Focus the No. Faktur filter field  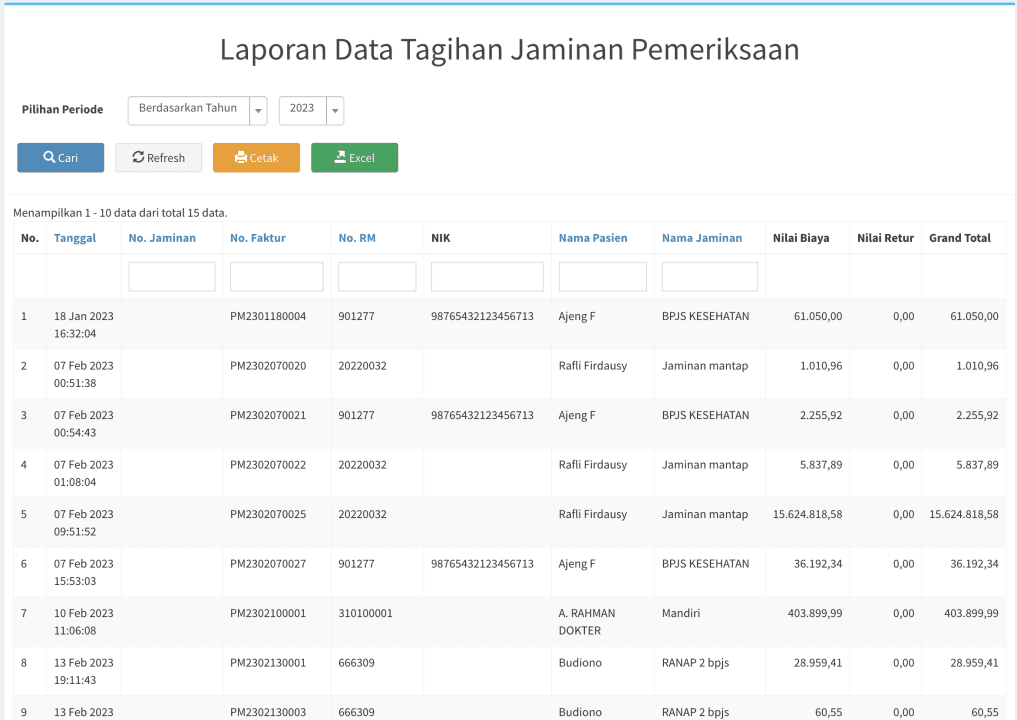point(276,276)
